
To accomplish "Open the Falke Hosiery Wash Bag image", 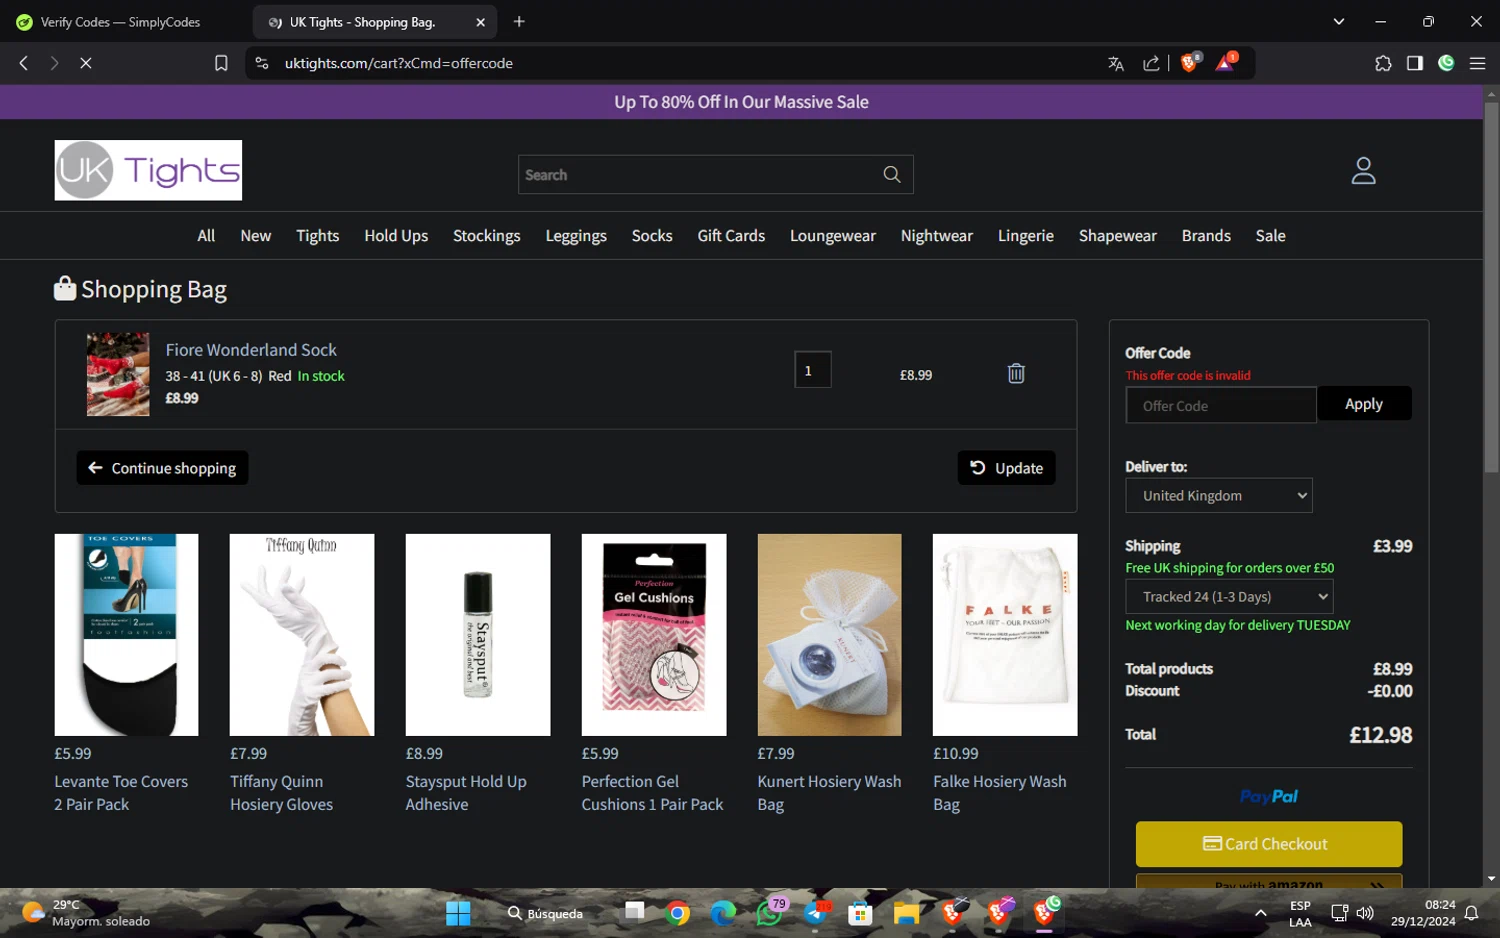I will click(1005, 635).
